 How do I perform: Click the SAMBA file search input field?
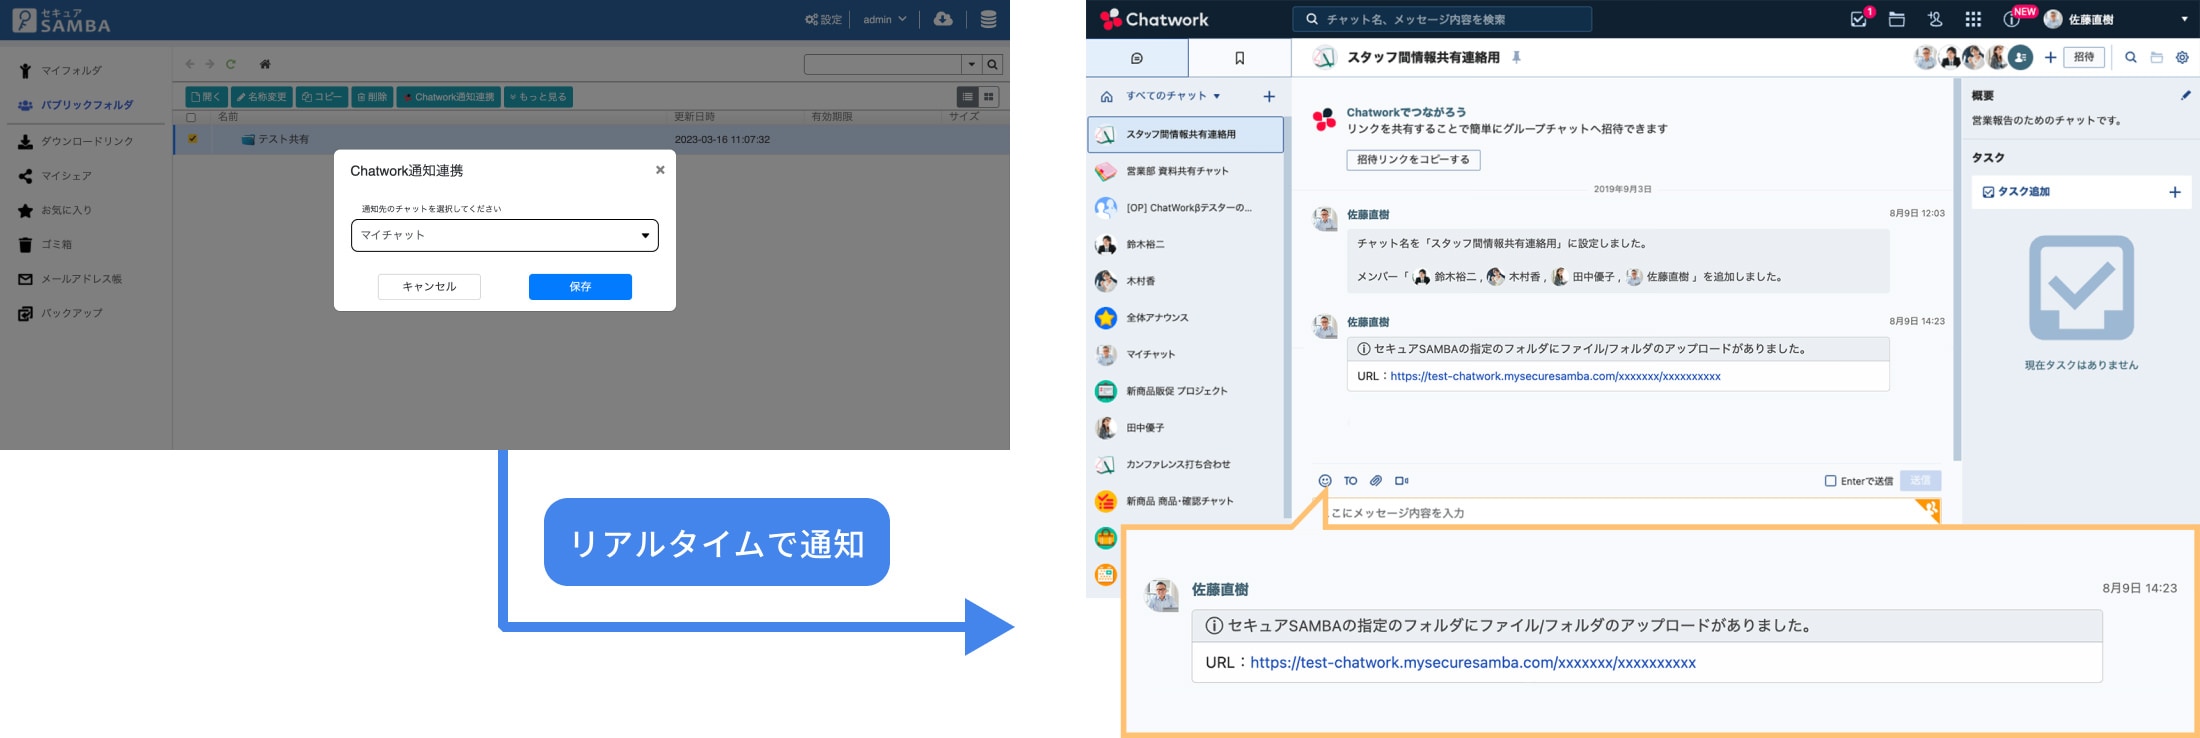(x=883, y=64)
